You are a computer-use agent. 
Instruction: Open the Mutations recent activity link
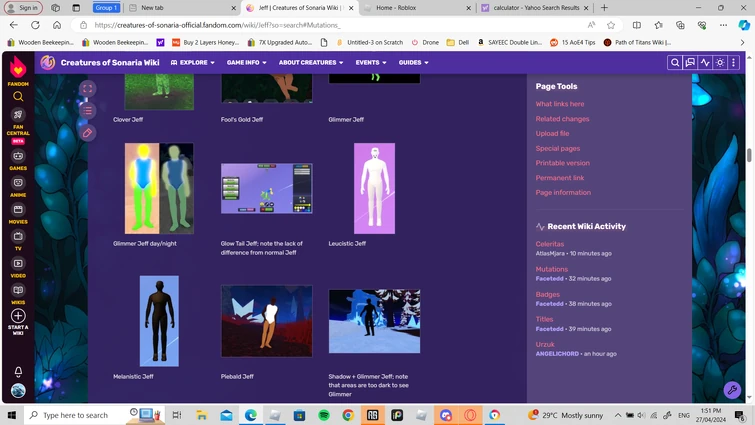551,269
